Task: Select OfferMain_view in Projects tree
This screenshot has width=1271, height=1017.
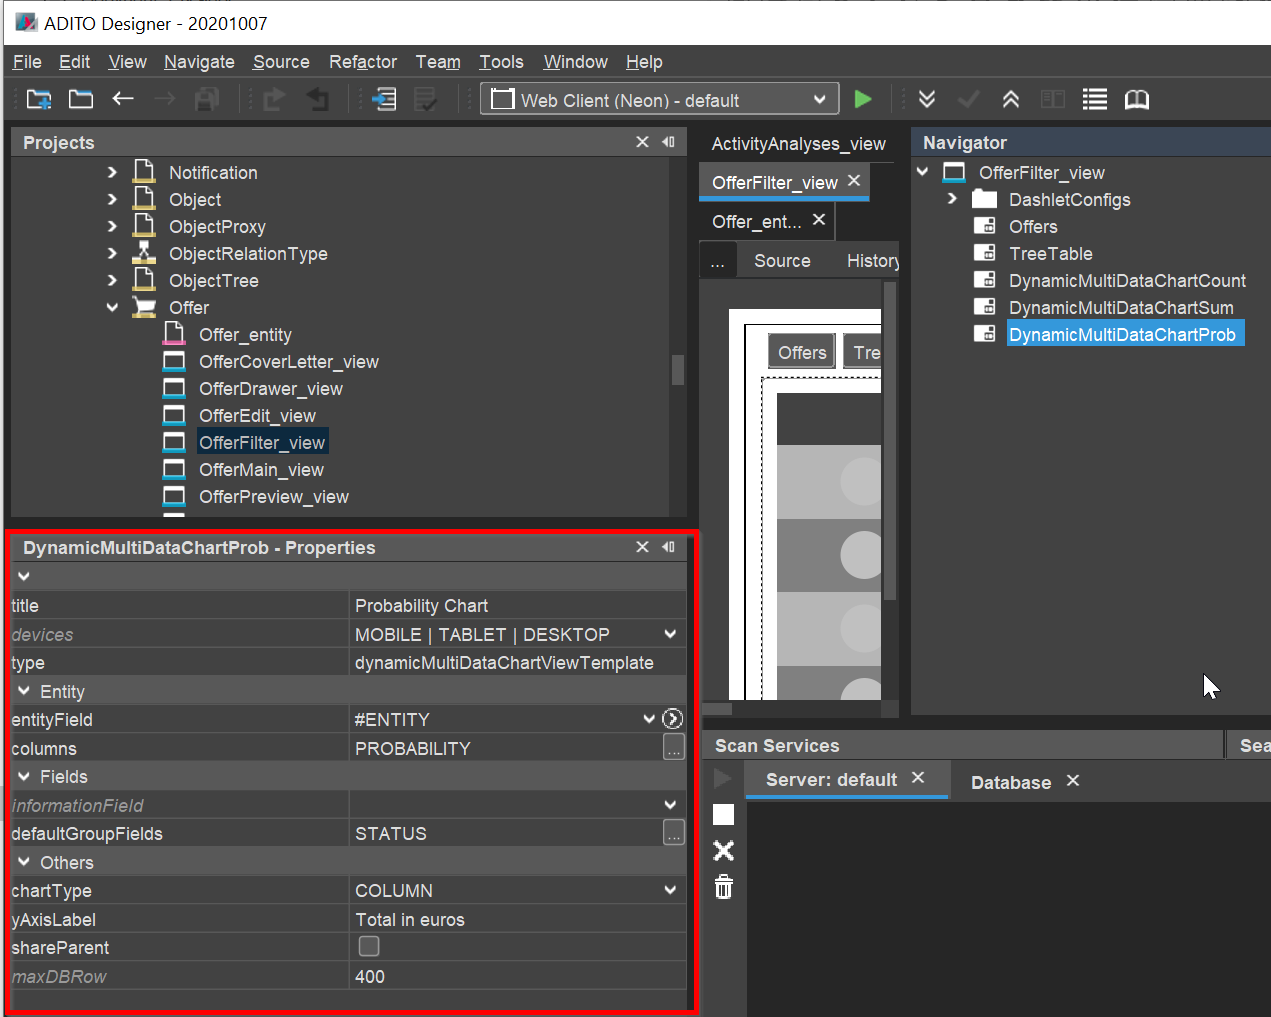Action: tap(261, 470)
